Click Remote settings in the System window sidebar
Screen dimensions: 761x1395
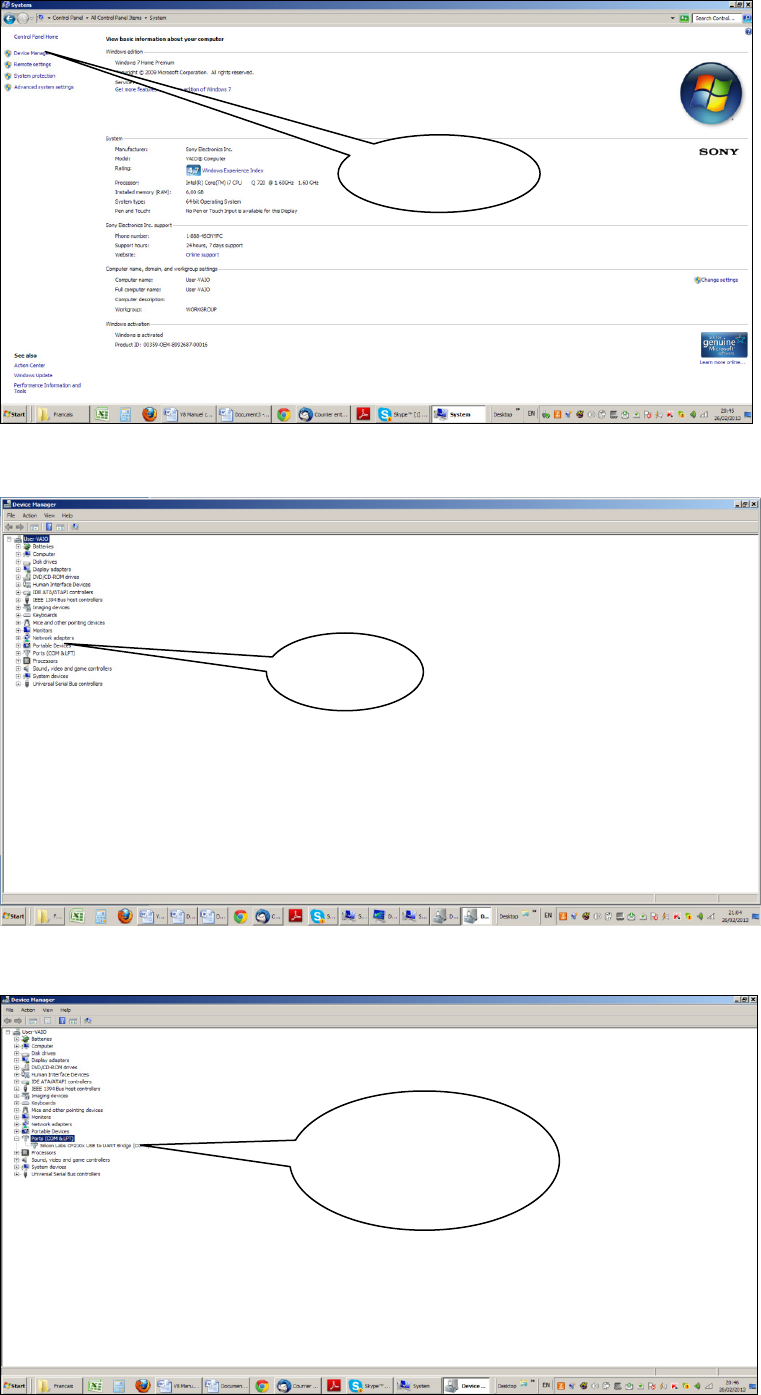click(32, 64)
